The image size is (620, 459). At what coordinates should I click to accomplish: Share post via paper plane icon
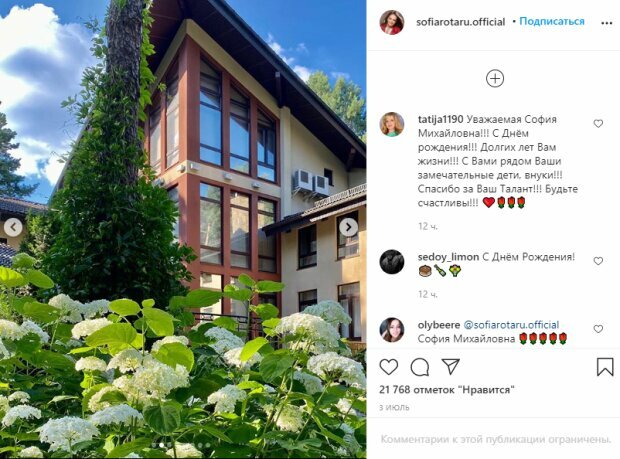tap(450, 366)
